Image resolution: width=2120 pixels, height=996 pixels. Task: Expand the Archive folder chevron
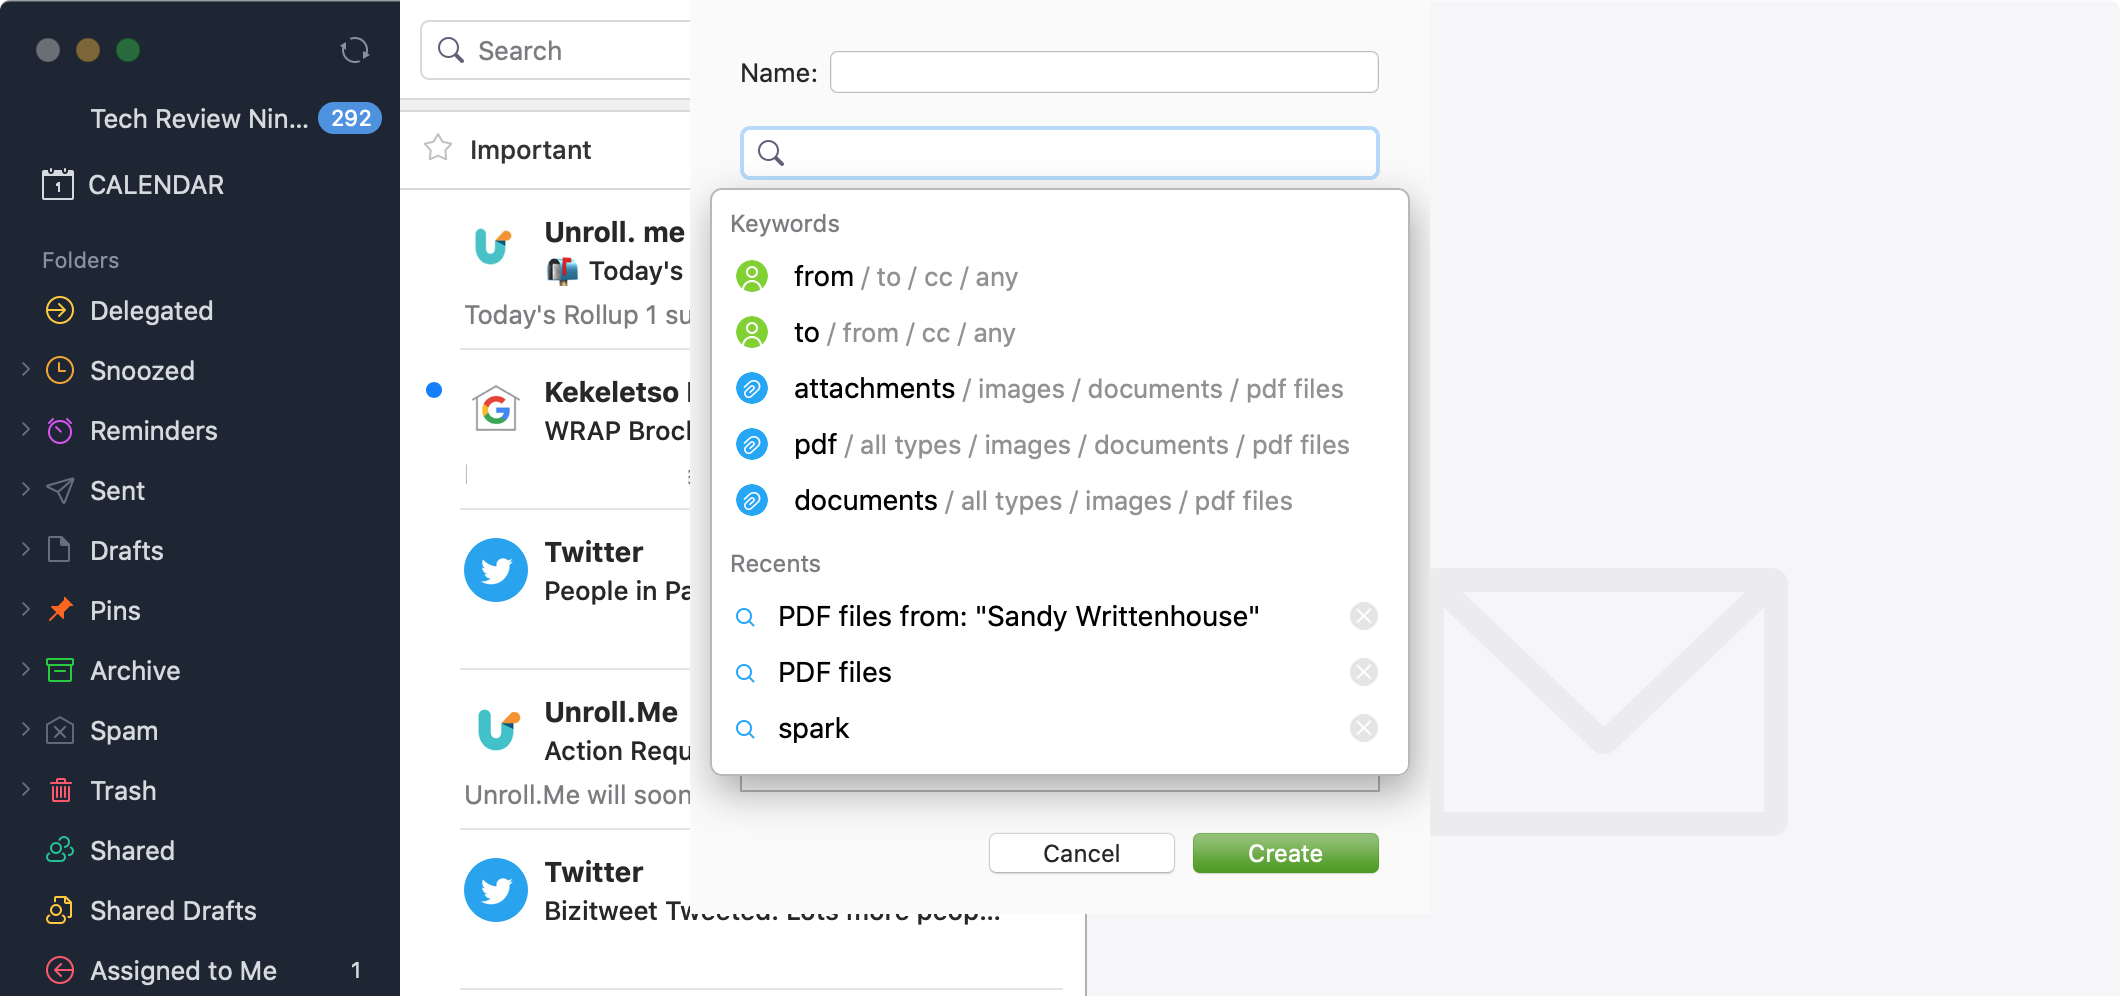(x=26, y=670)
